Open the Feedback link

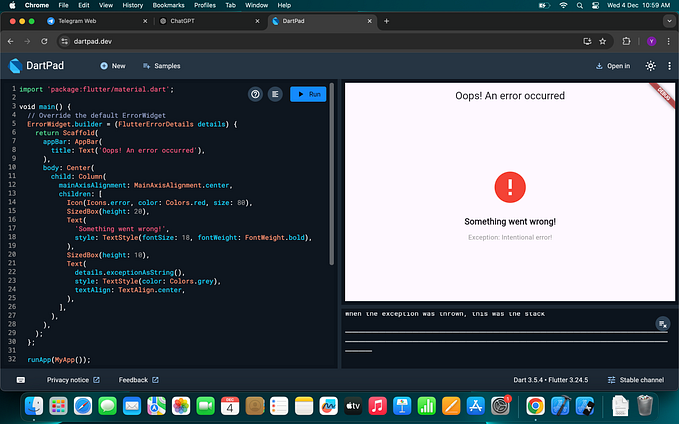coord(139,380)
